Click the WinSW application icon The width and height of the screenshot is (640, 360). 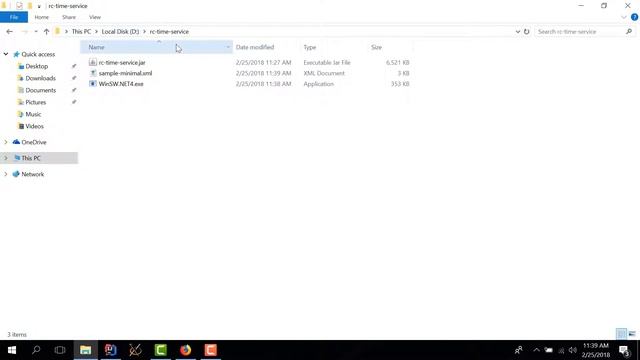pyautogui.click(x=93, y=84)
